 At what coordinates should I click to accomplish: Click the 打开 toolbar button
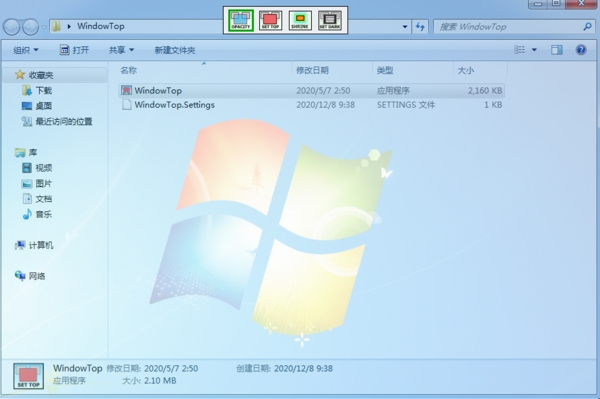click(x=75, y=50)
